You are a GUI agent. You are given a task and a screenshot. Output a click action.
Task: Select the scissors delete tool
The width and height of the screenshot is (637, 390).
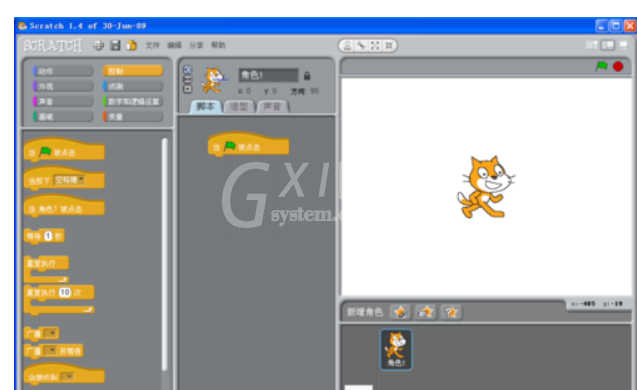(361, 46)
